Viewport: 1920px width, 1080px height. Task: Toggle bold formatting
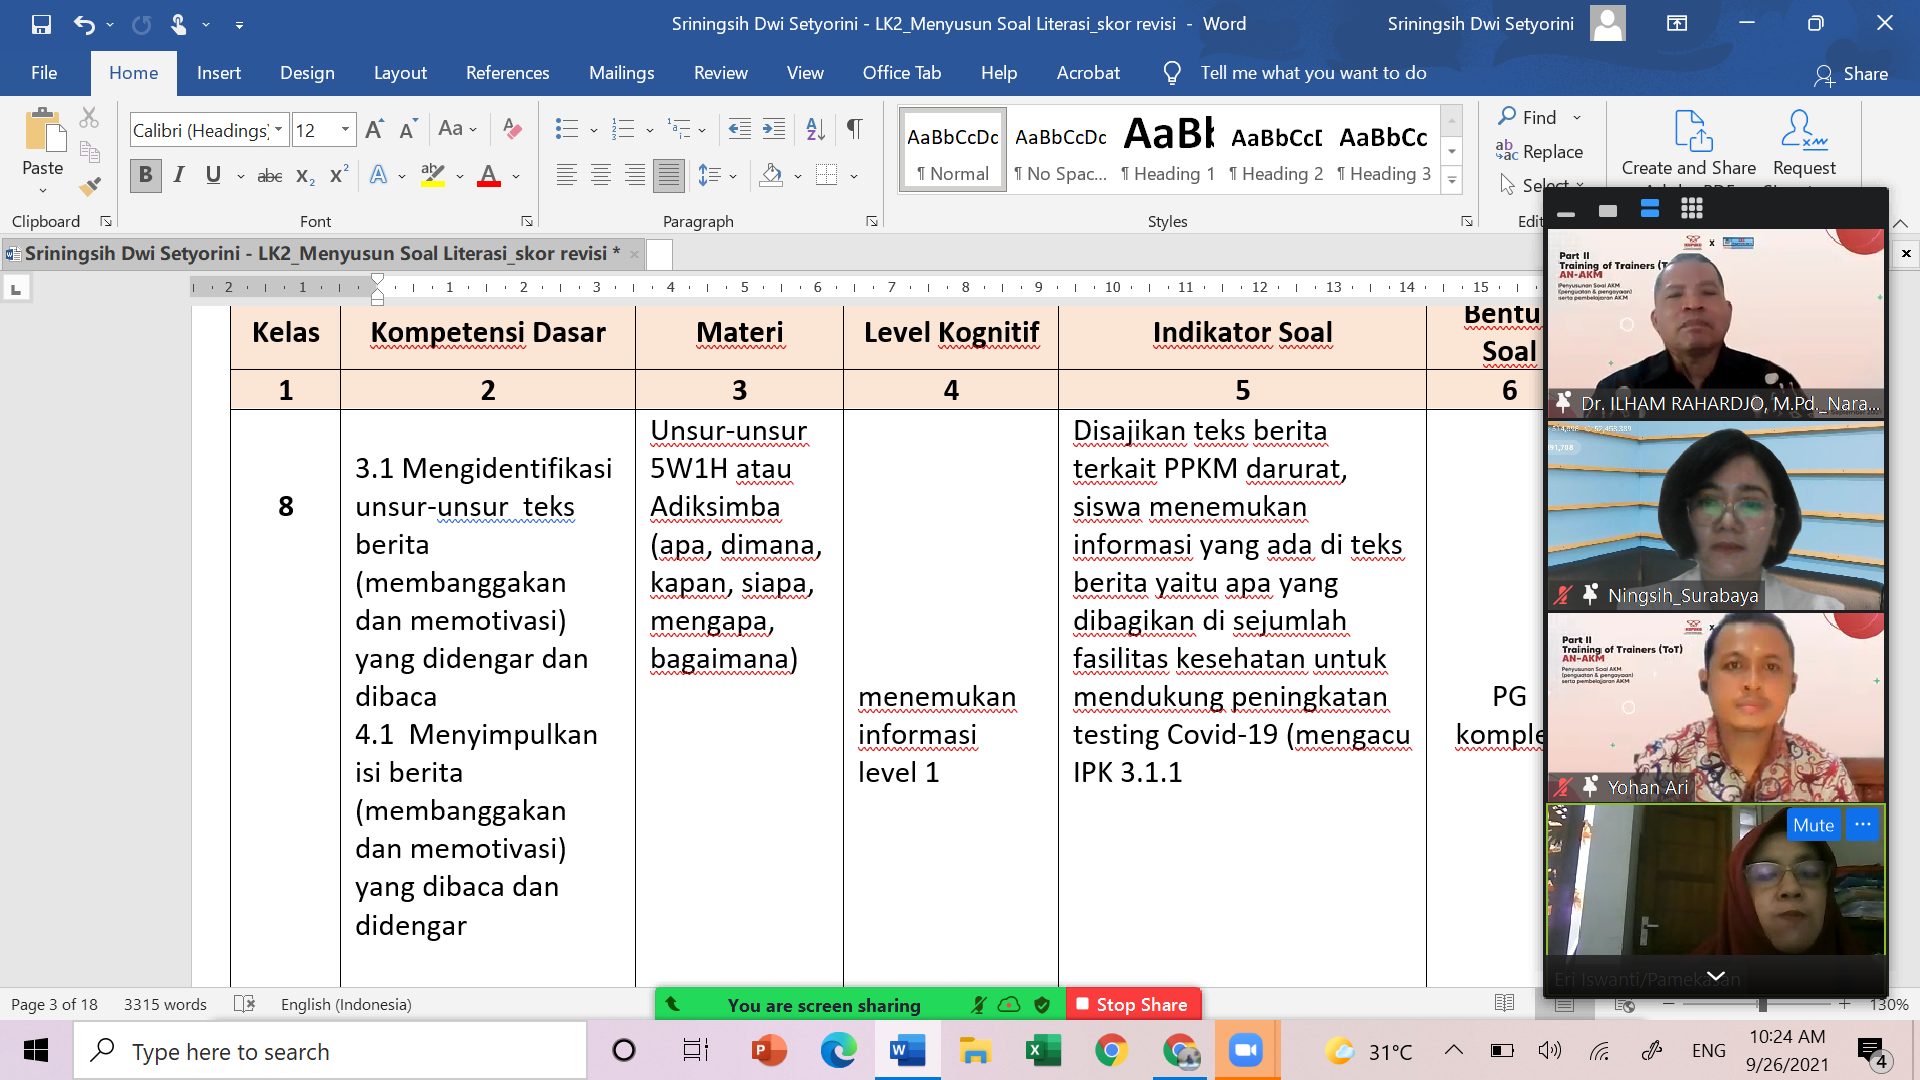[145, 176]
